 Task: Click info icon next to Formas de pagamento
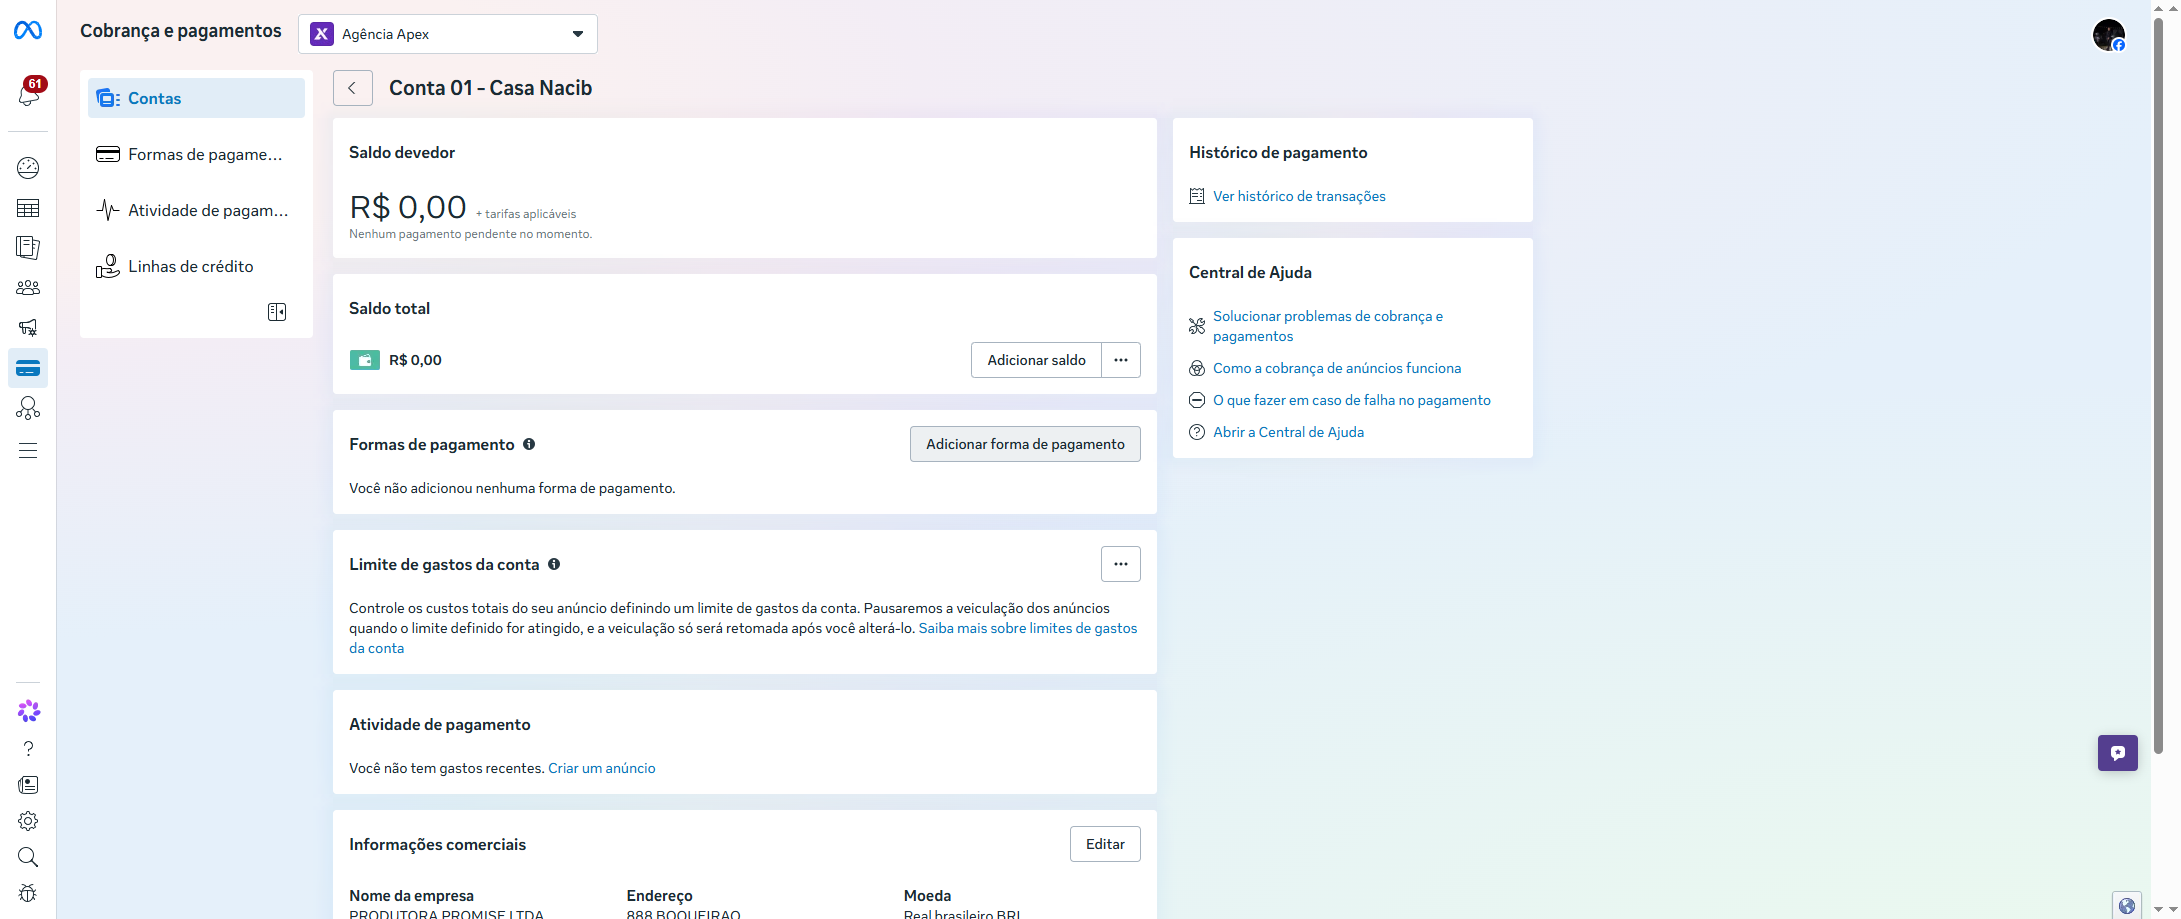click(529, 444)
